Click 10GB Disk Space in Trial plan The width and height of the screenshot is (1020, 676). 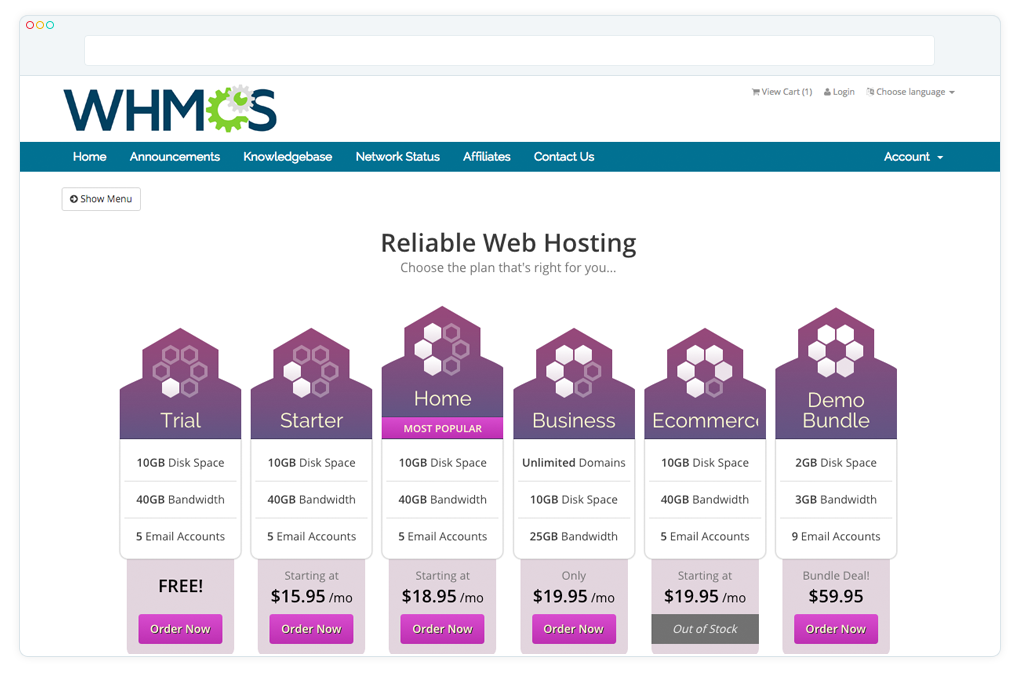(180, 463)
